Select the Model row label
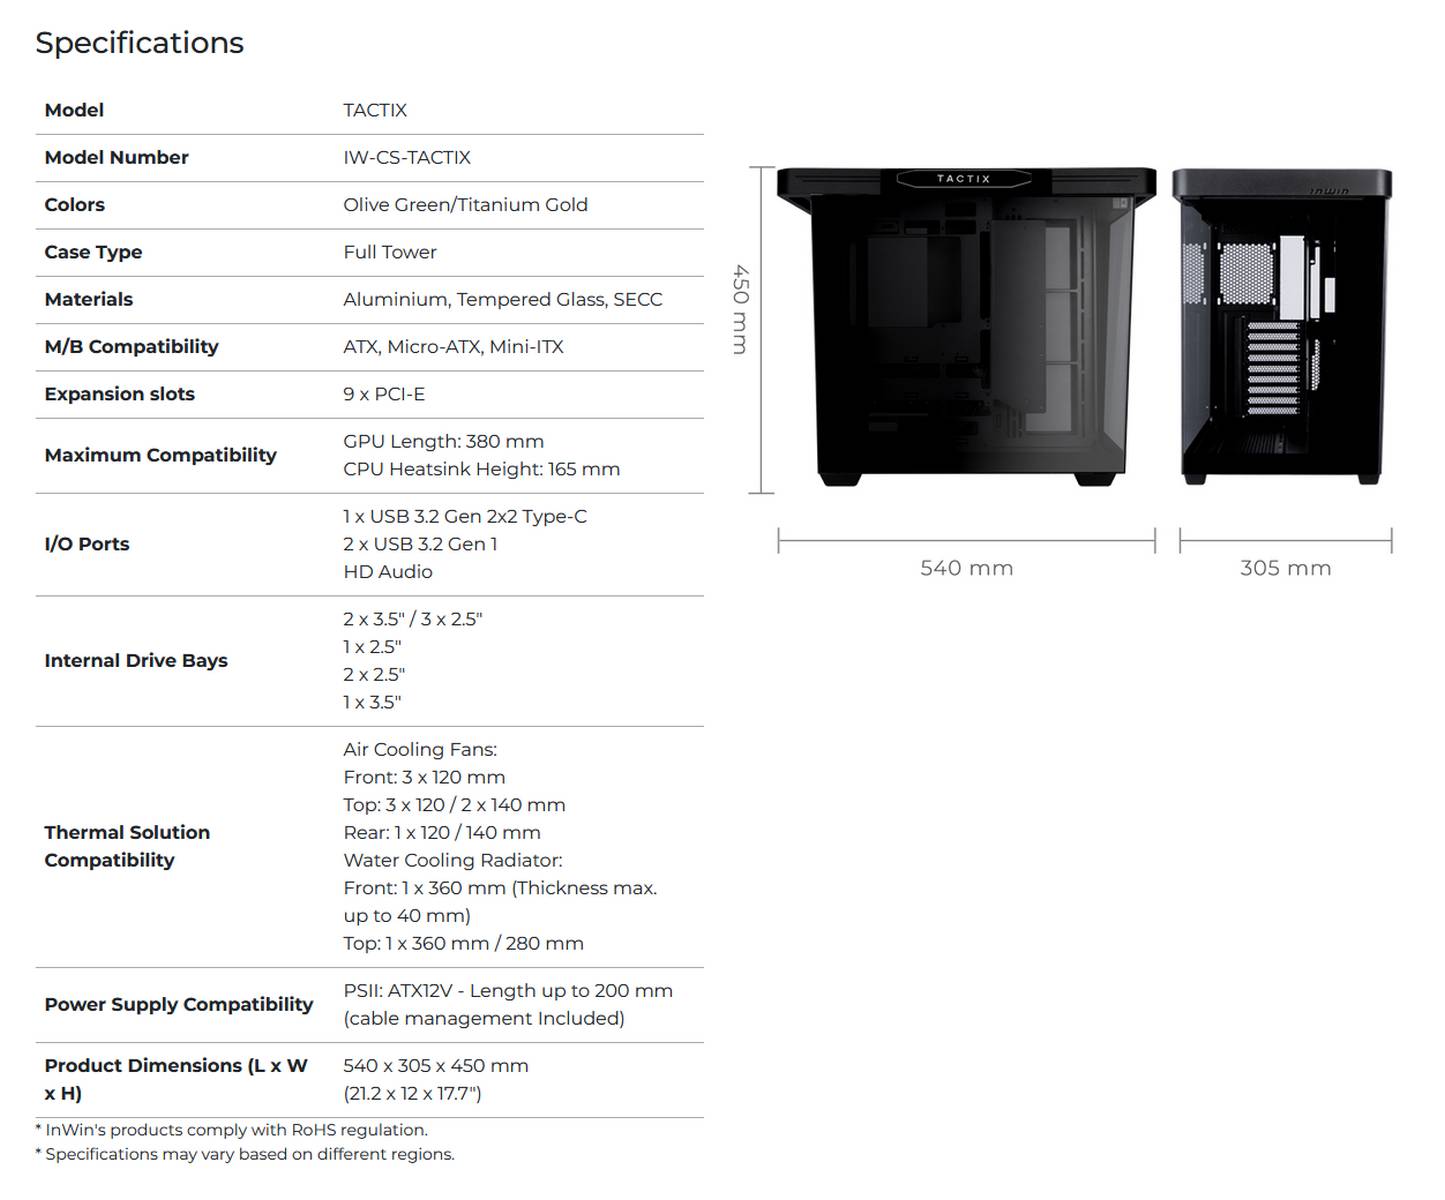Image resolution: width=1445 pixels, height=1200 pixels. (x=74, y=110)
